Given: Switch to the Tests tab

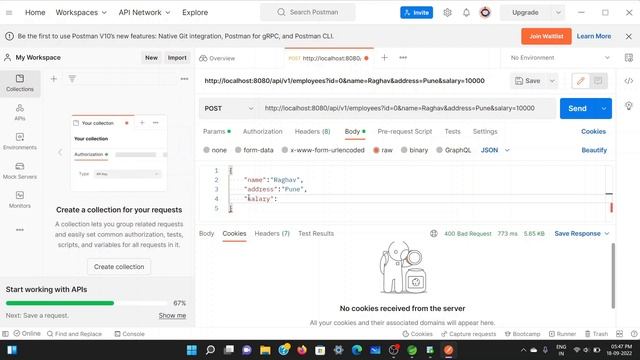Looking at the screenshot, I should pos(452,131).
